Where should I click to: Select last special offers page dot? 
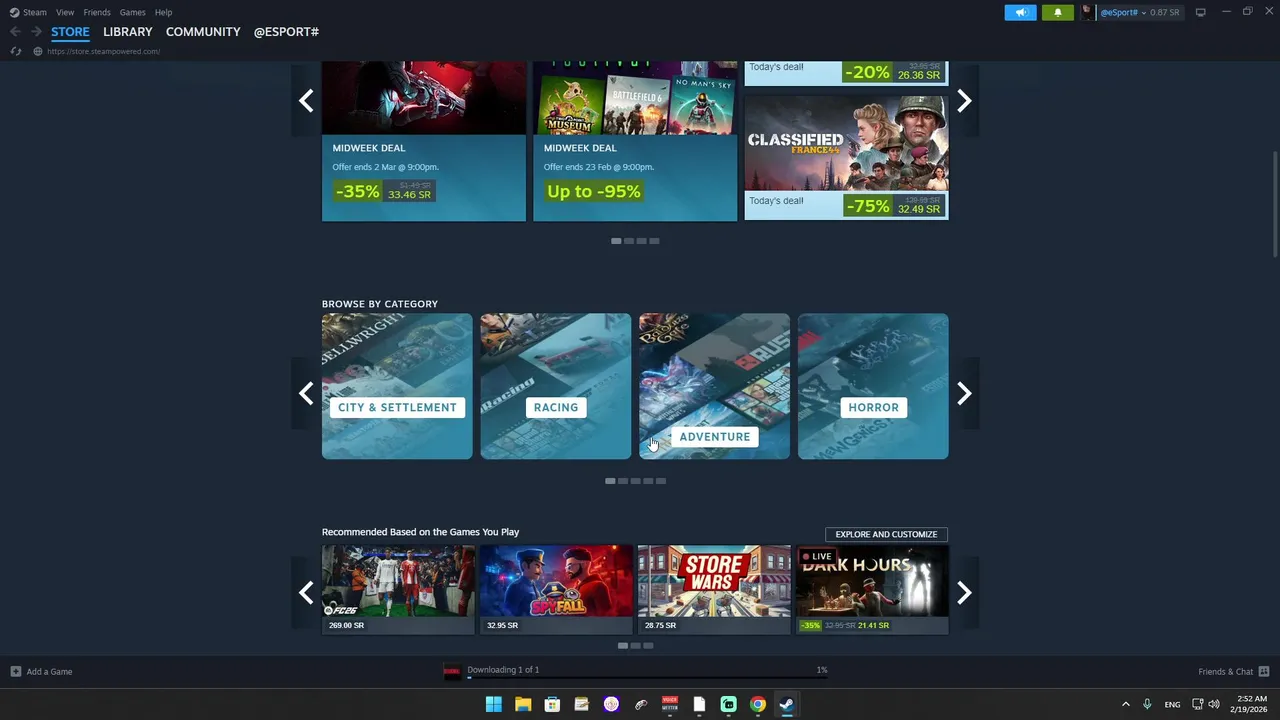pos(654,241)
